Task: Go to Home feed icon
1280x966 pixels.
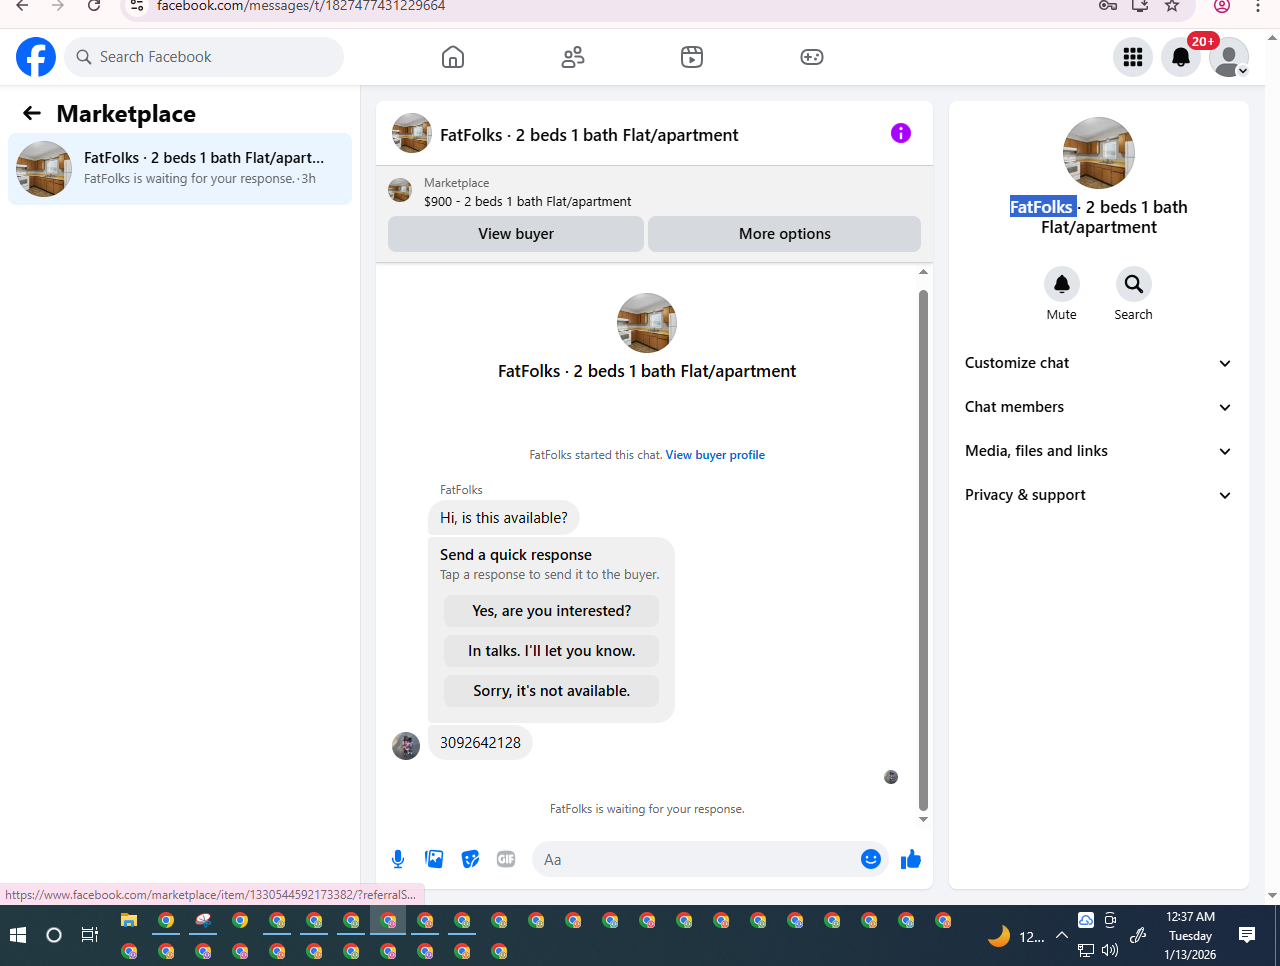Action: click(x=453, y=57)
